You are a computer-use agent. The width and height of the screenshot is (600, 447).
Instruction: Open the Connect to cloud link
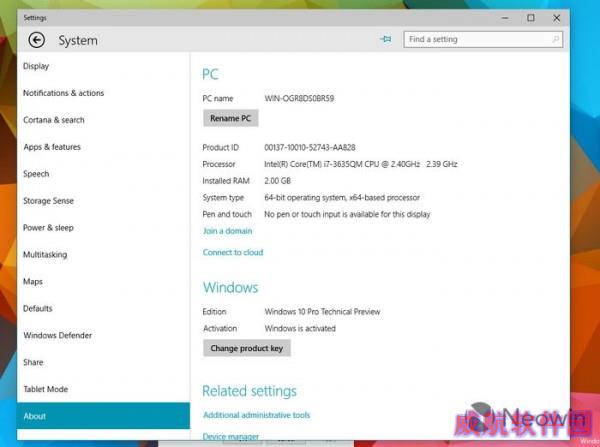point(233,252)
